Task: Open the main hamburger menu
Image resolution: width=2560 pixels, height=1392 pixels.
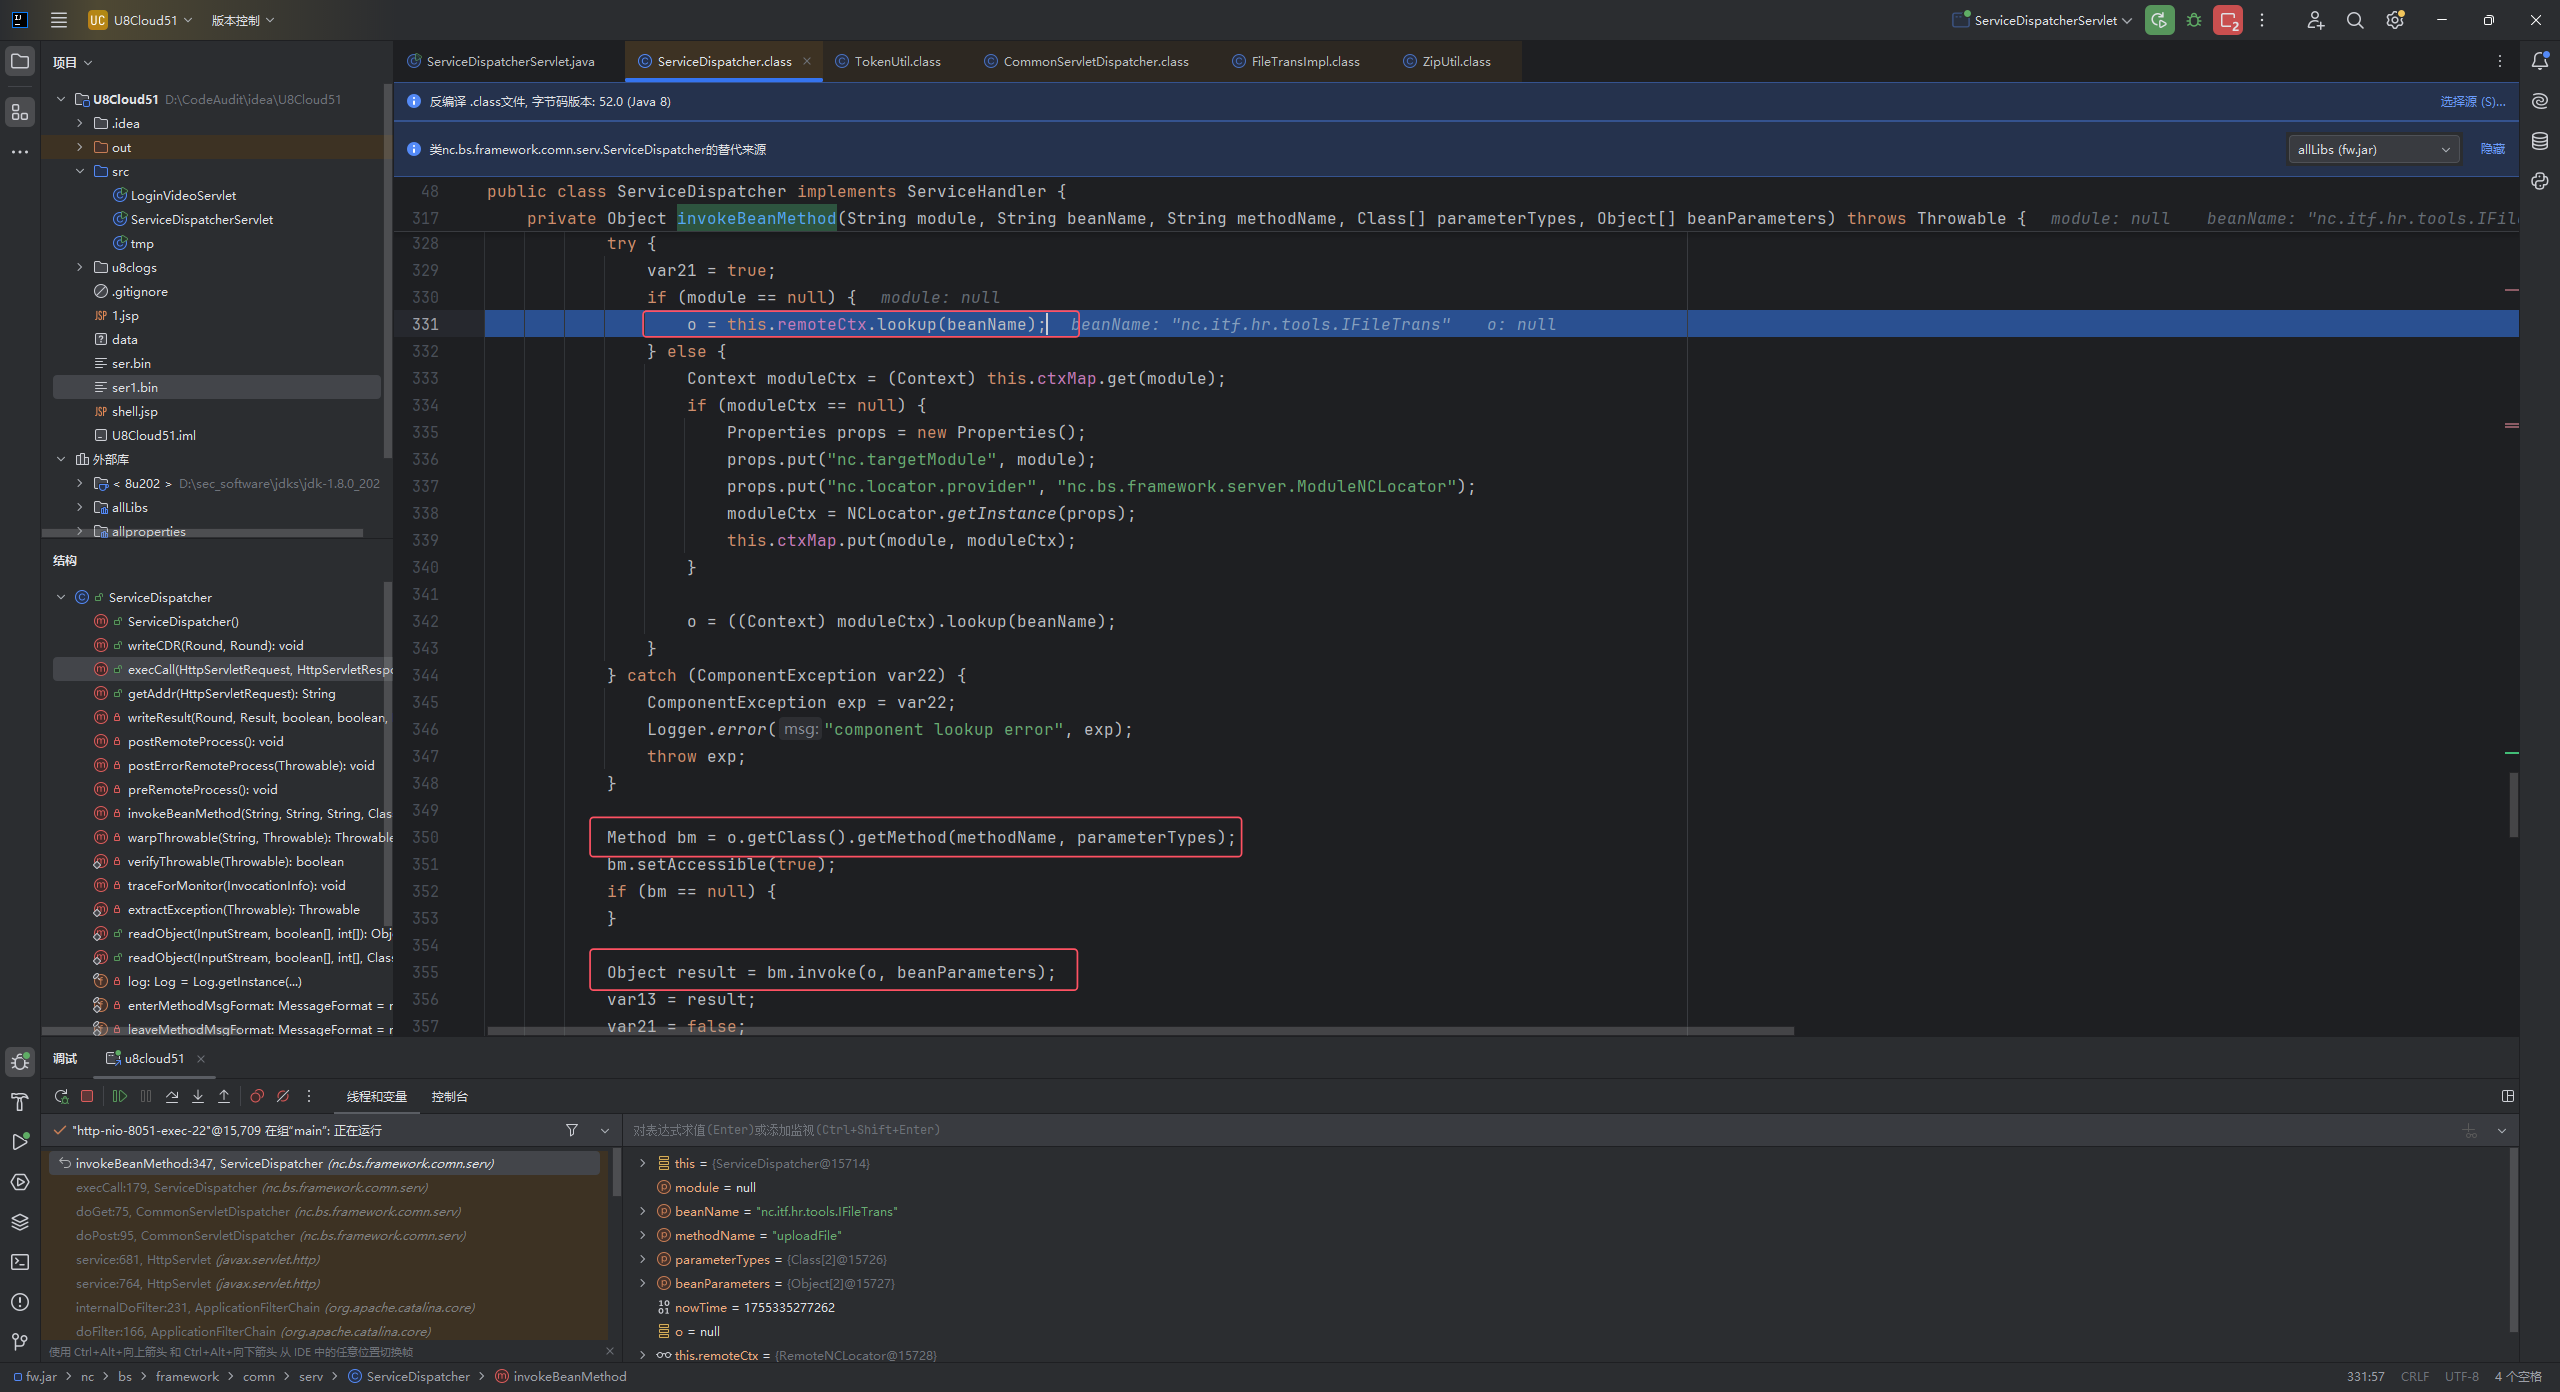Action: pyautogui.click(x=59, y=20)
